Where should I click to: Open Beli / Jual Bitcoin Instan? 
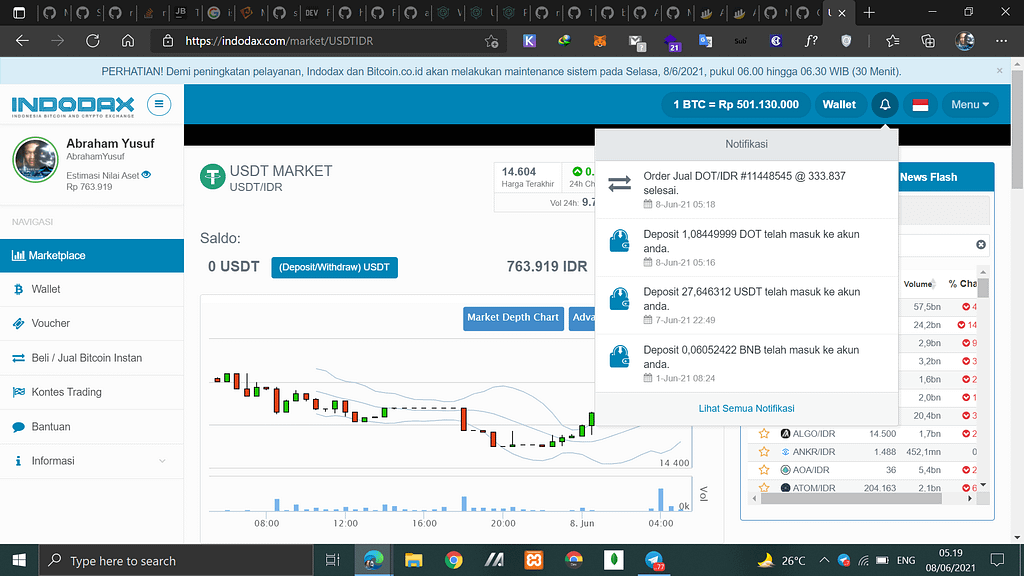[92, 358]
